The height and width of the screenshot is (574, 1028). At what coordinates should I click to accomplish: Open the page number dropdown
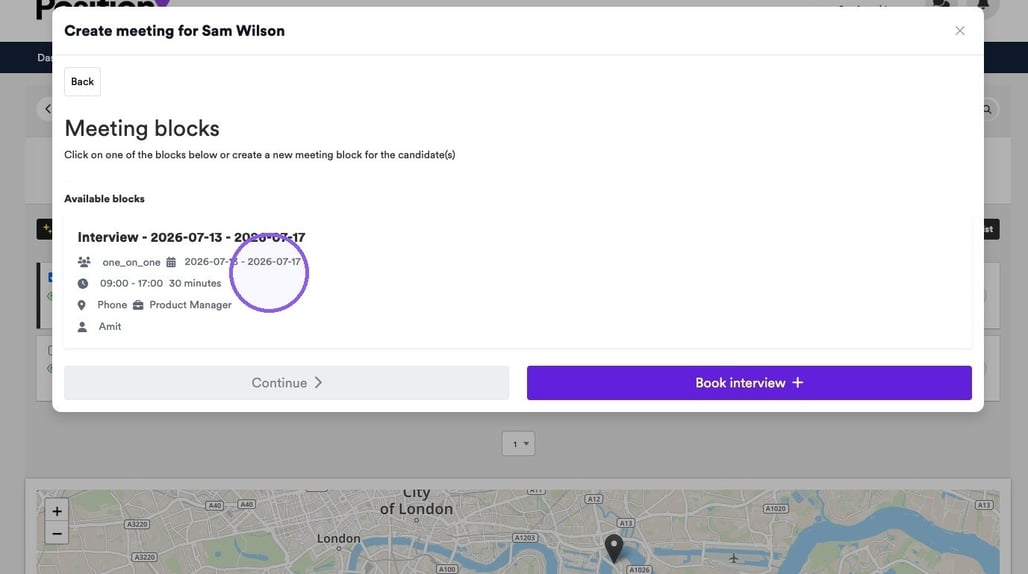(x=519, y=444)
